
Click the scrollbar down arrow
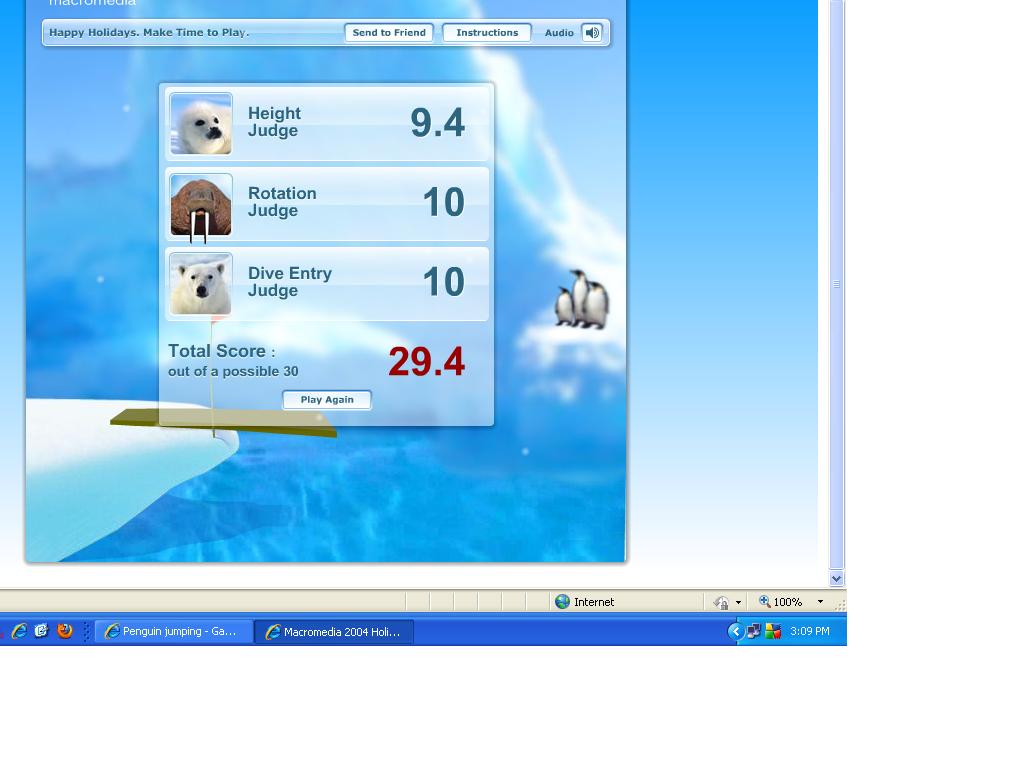click(837, 578)
